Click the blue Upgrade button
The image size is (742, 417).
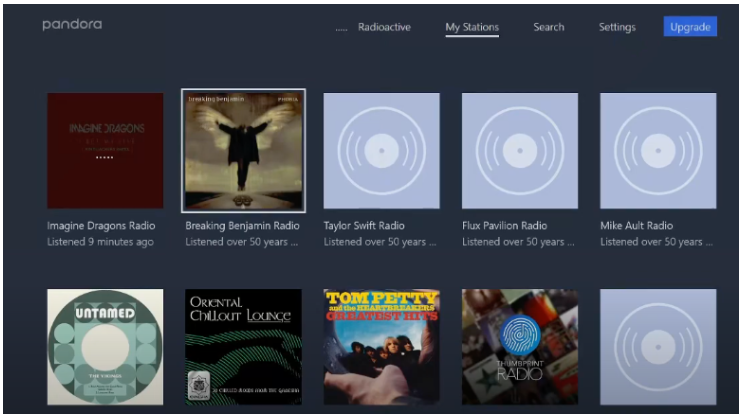(x=690, y=27)
